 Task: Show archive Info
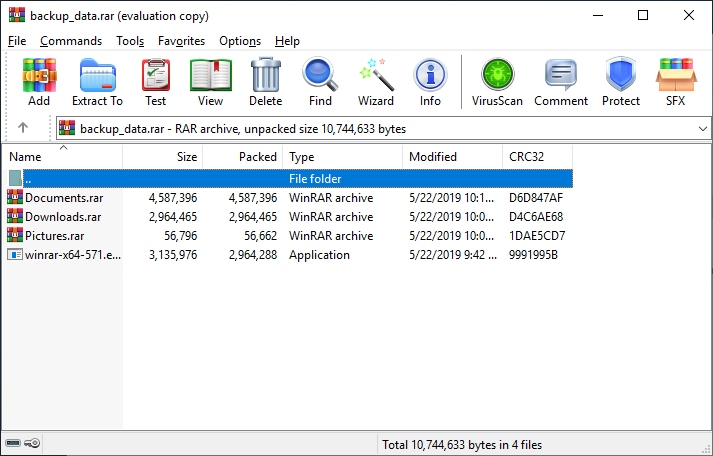click(x=430, y=82)
